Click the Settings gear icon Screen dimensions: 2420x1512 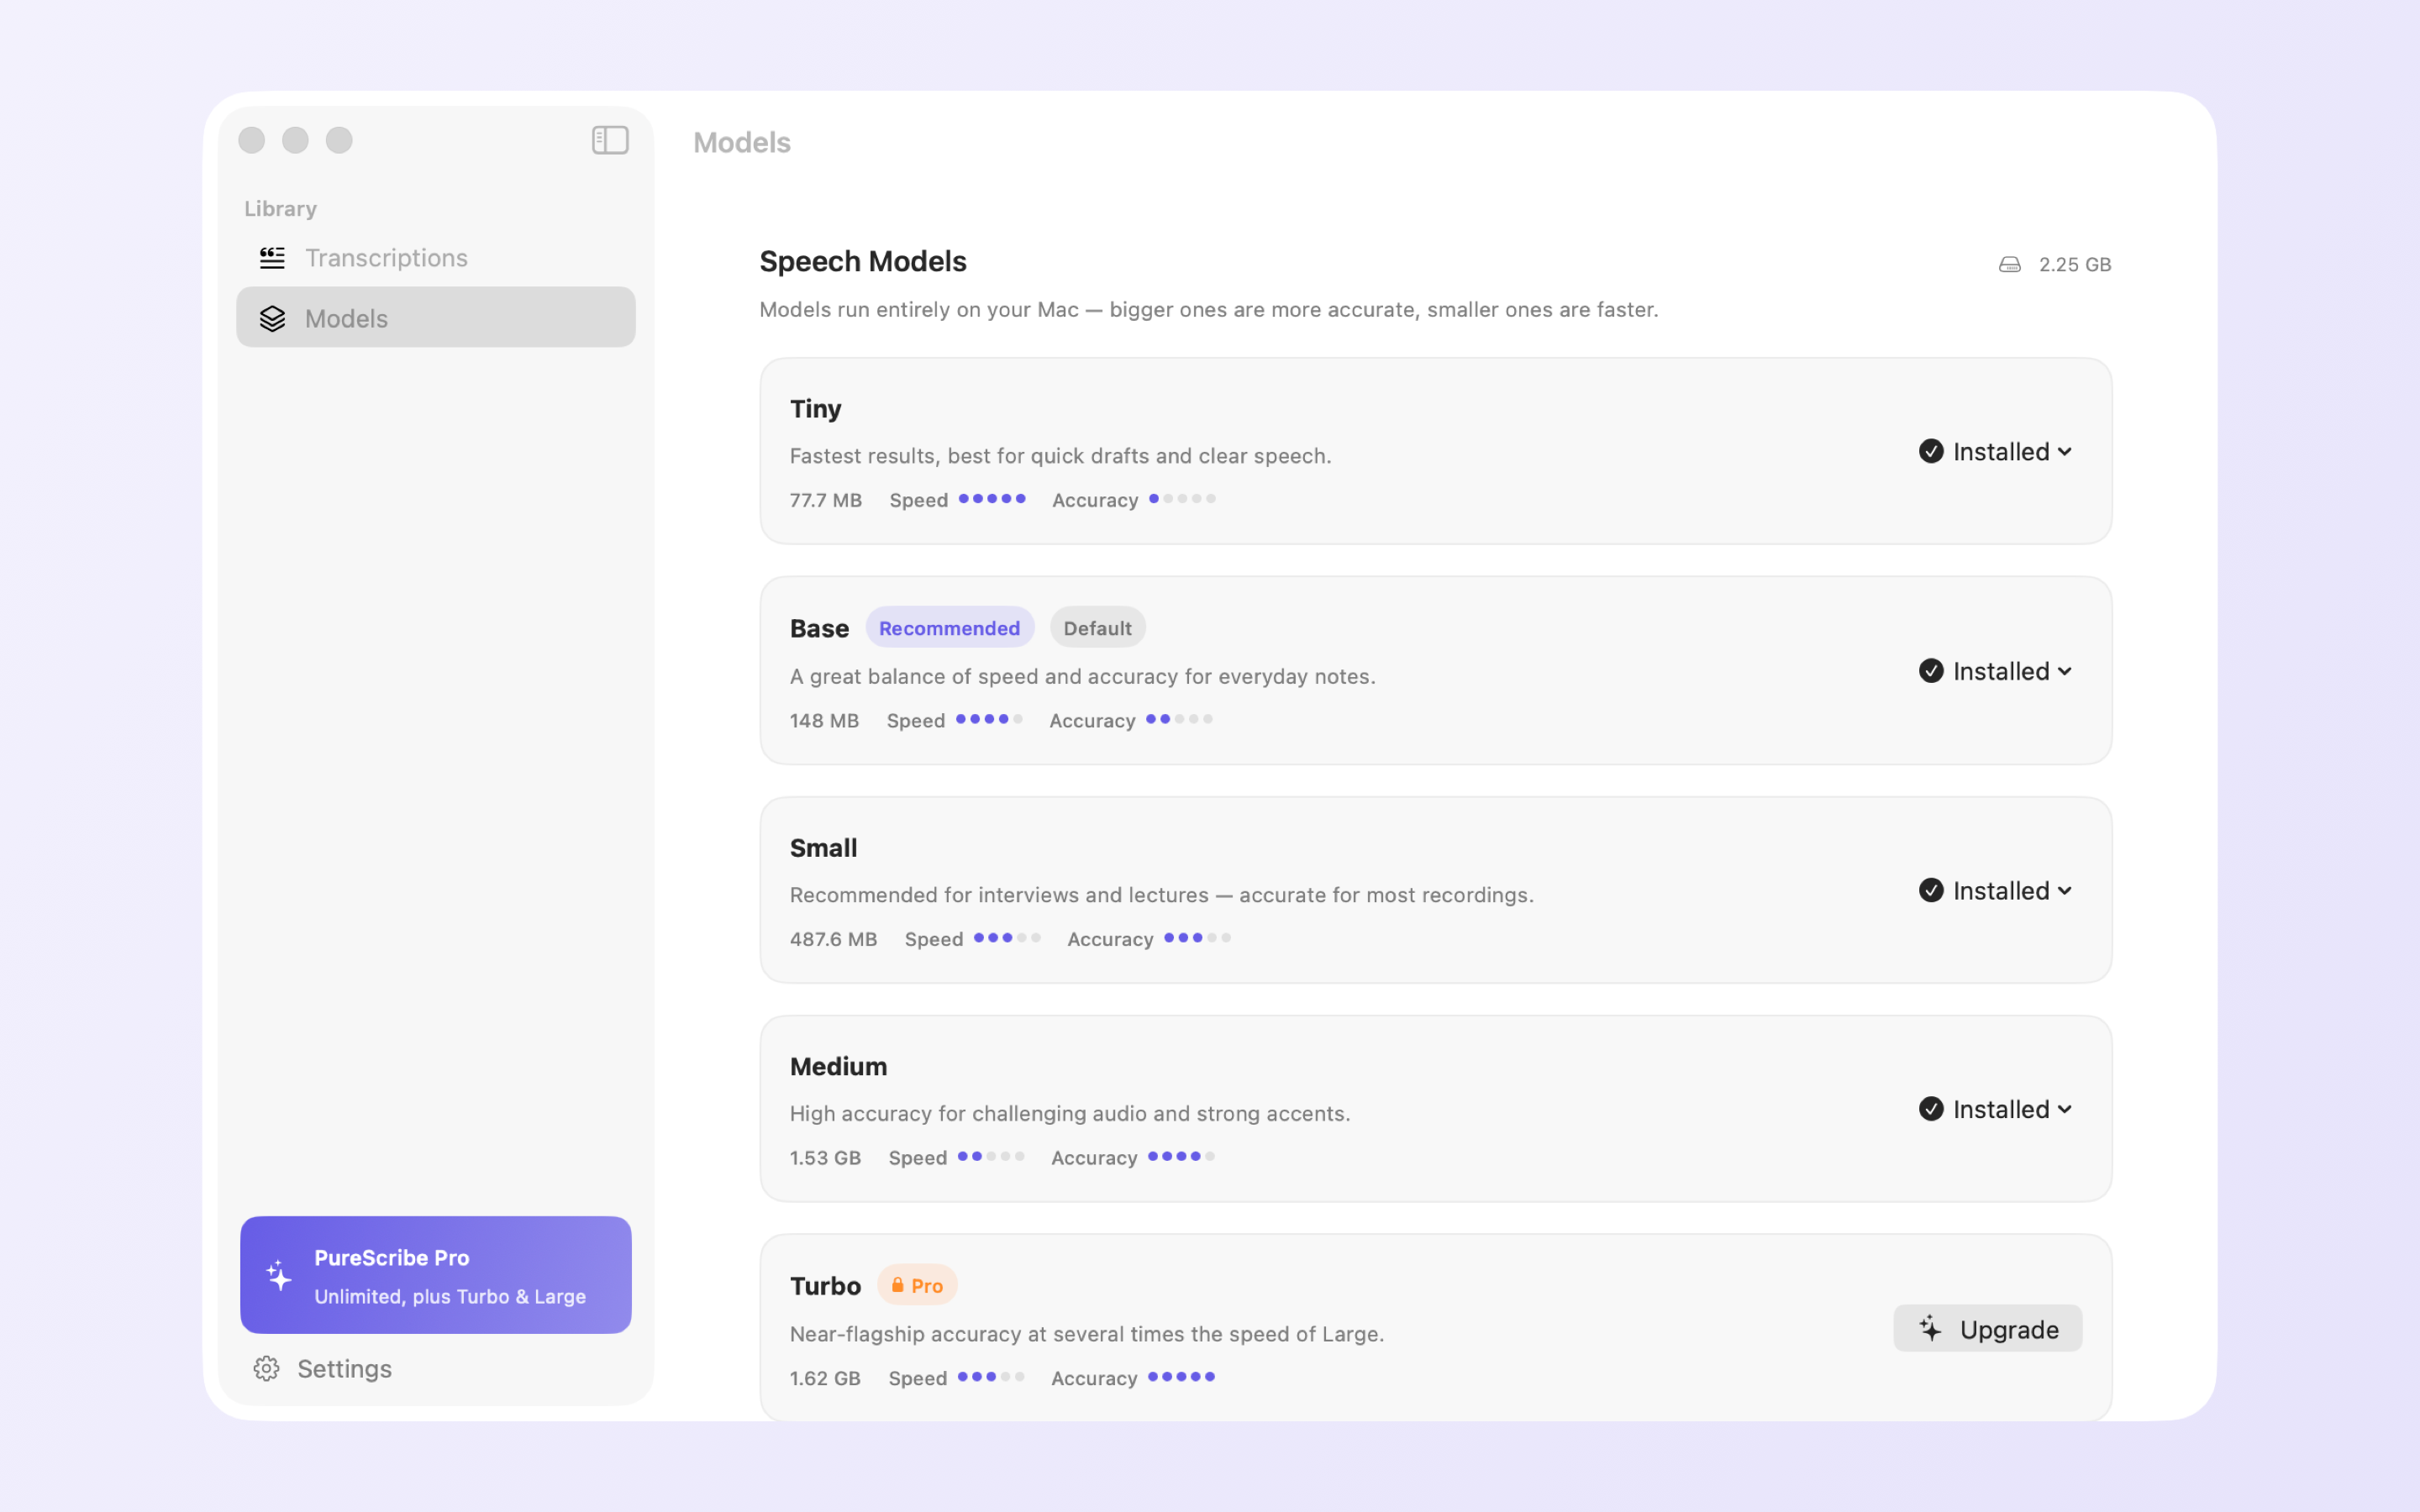click(266, 1368)
